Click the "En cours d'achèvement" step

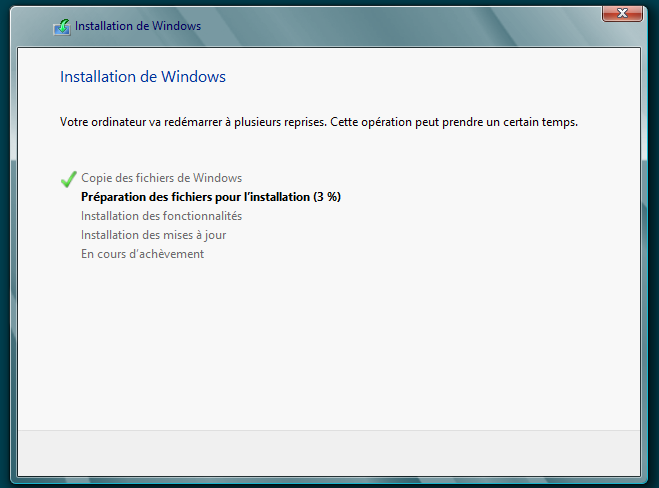[142, 254]
